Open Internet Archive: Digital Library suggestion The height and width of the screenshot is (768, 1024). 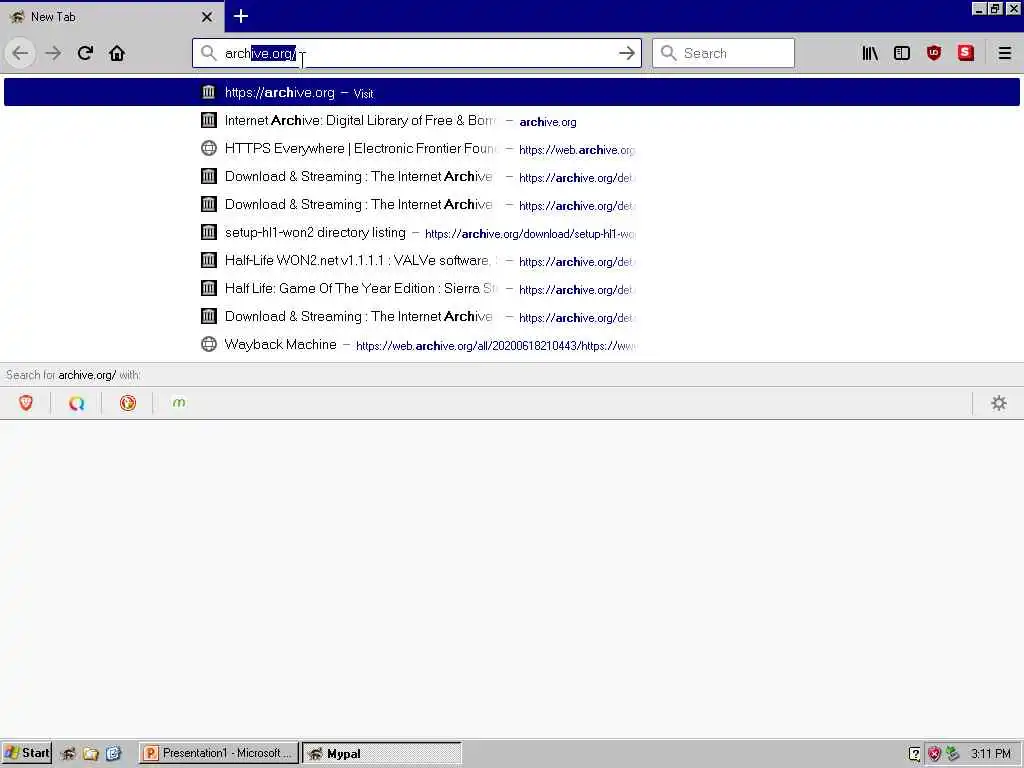tap(512, 120)
